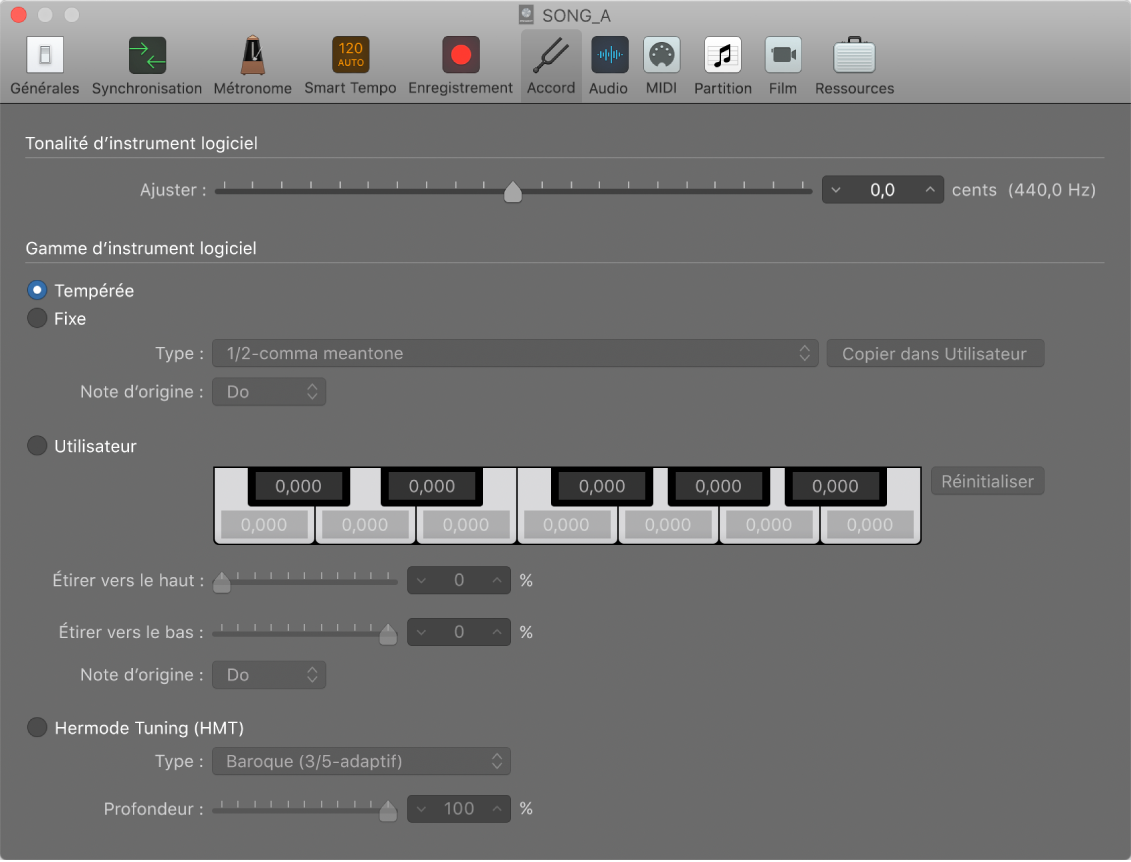Open the Baroque (3/5-adaptif) Type dropdown
The width and height of the screenshot is (1131, 862).
[361, 762]
